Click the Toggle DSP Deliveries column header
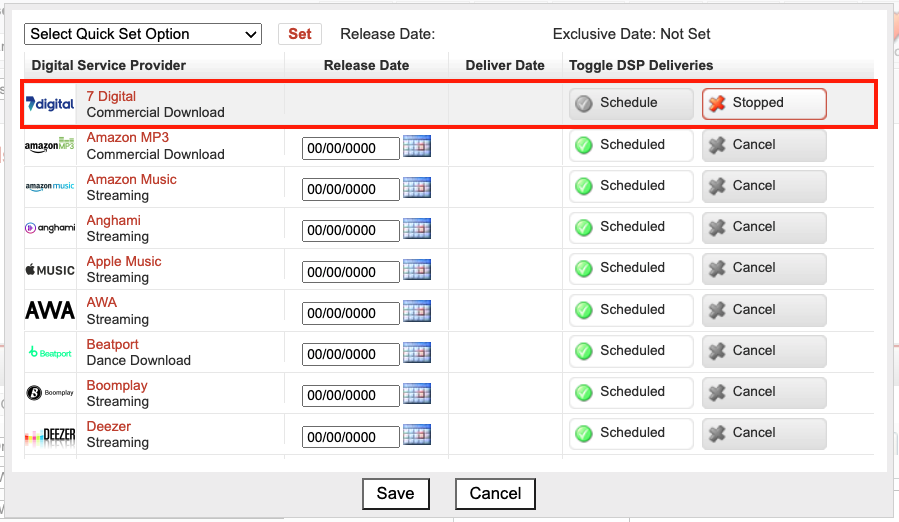 pyautogui.click(x=641, y=65)
